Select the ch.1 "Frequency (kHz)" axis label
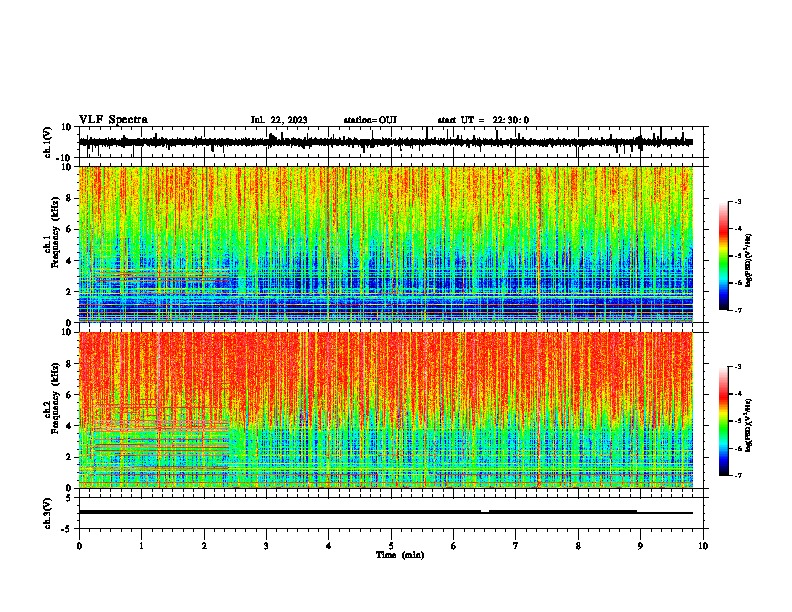This screenshot has width=792, height=612. (x=55, y=233)
